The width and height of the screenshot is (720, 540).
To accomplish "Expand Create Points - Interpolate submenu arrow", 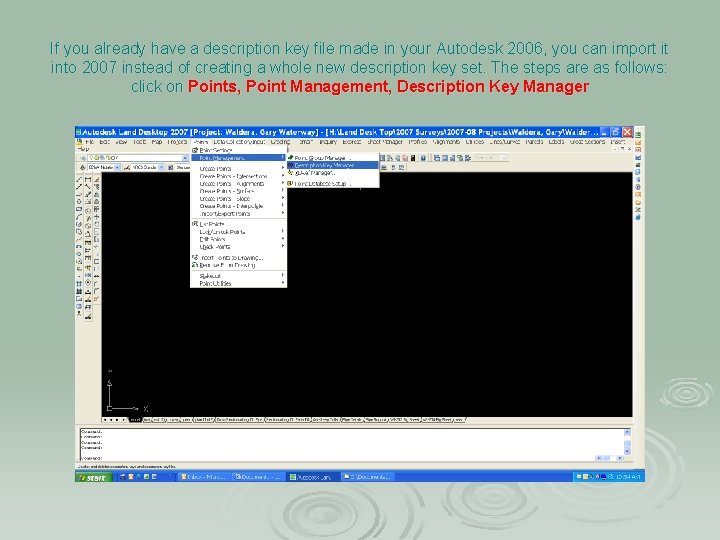I will pyautogui.click(x=283, y=206).
